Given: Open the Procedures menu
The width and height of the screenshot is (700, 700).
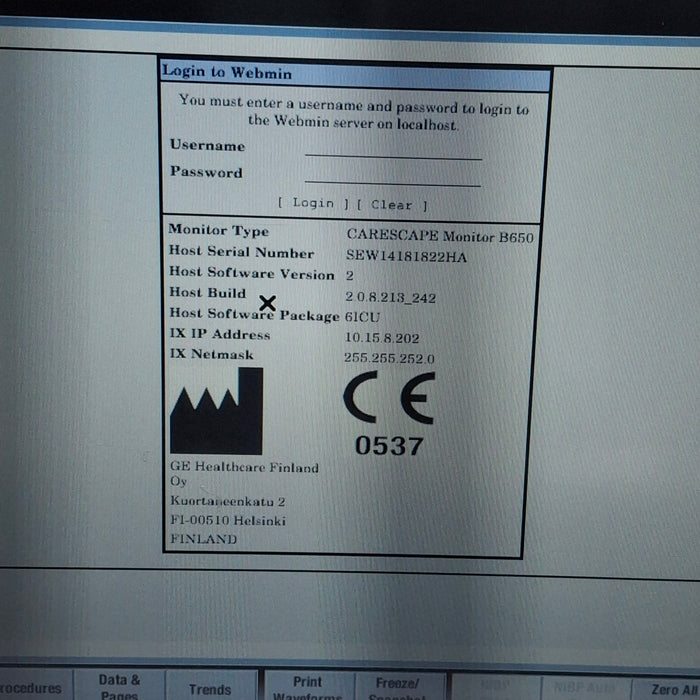Looking at the screenshot, I should [x=30, y=688].
